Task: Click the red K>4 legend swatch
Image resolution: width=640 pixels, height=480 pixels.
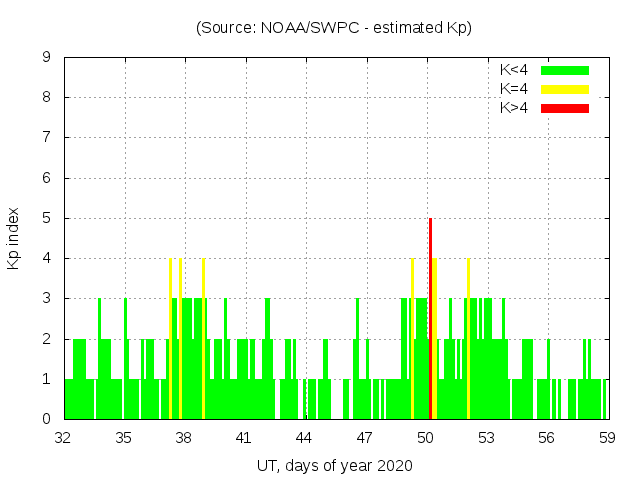Action: point(565,107)
